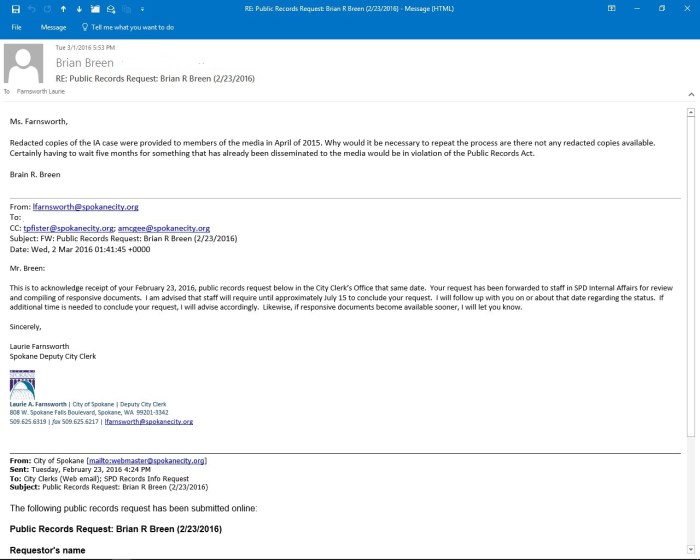Click the Undo arrow icon

(30, 9)
